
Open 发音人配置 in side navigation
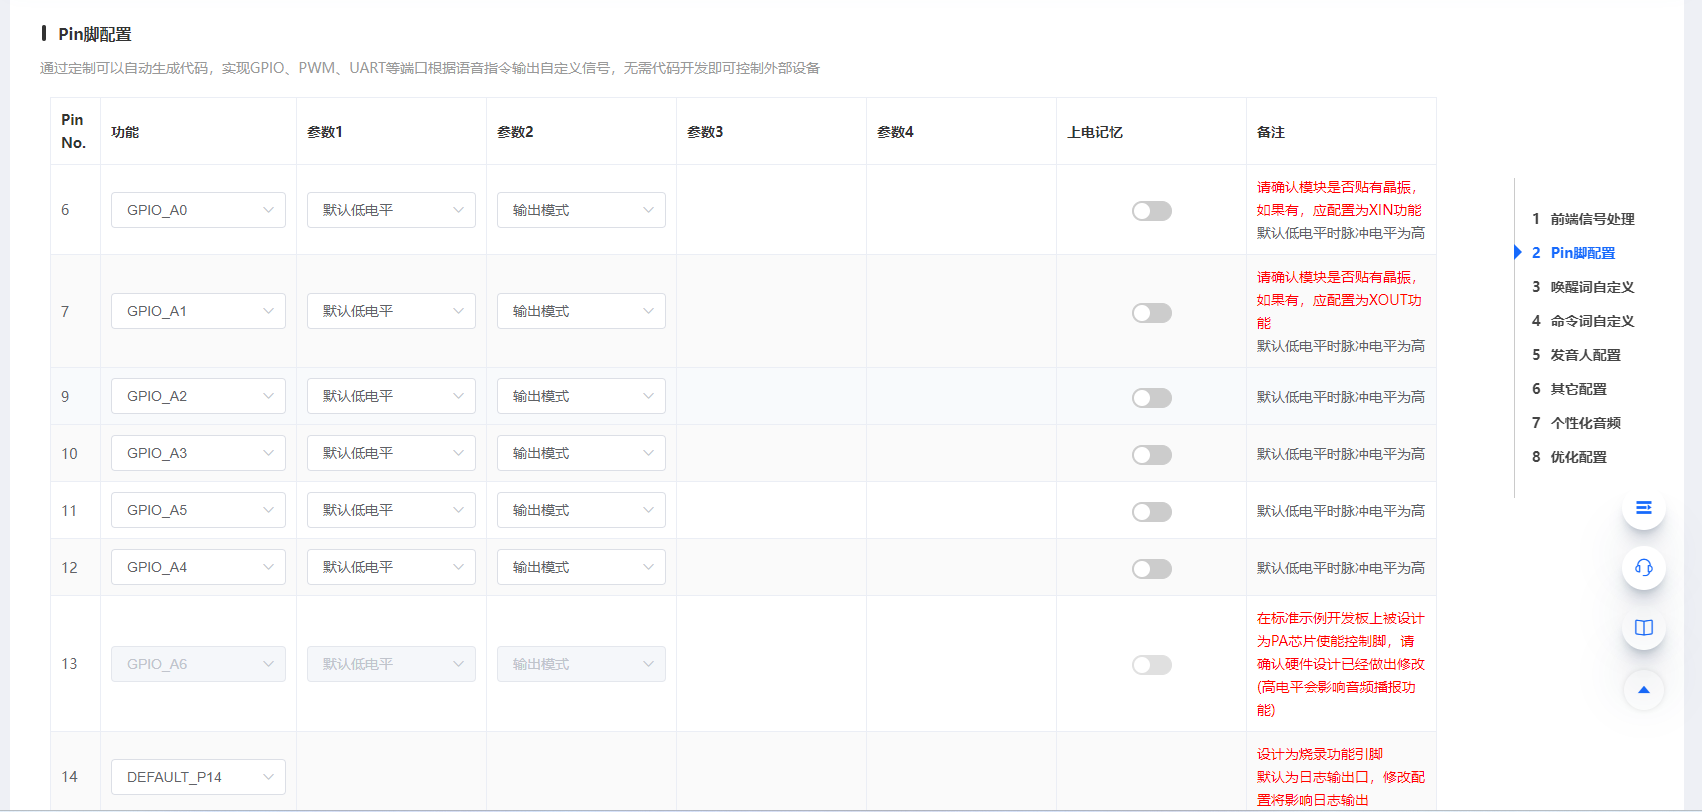[1585, 355]
